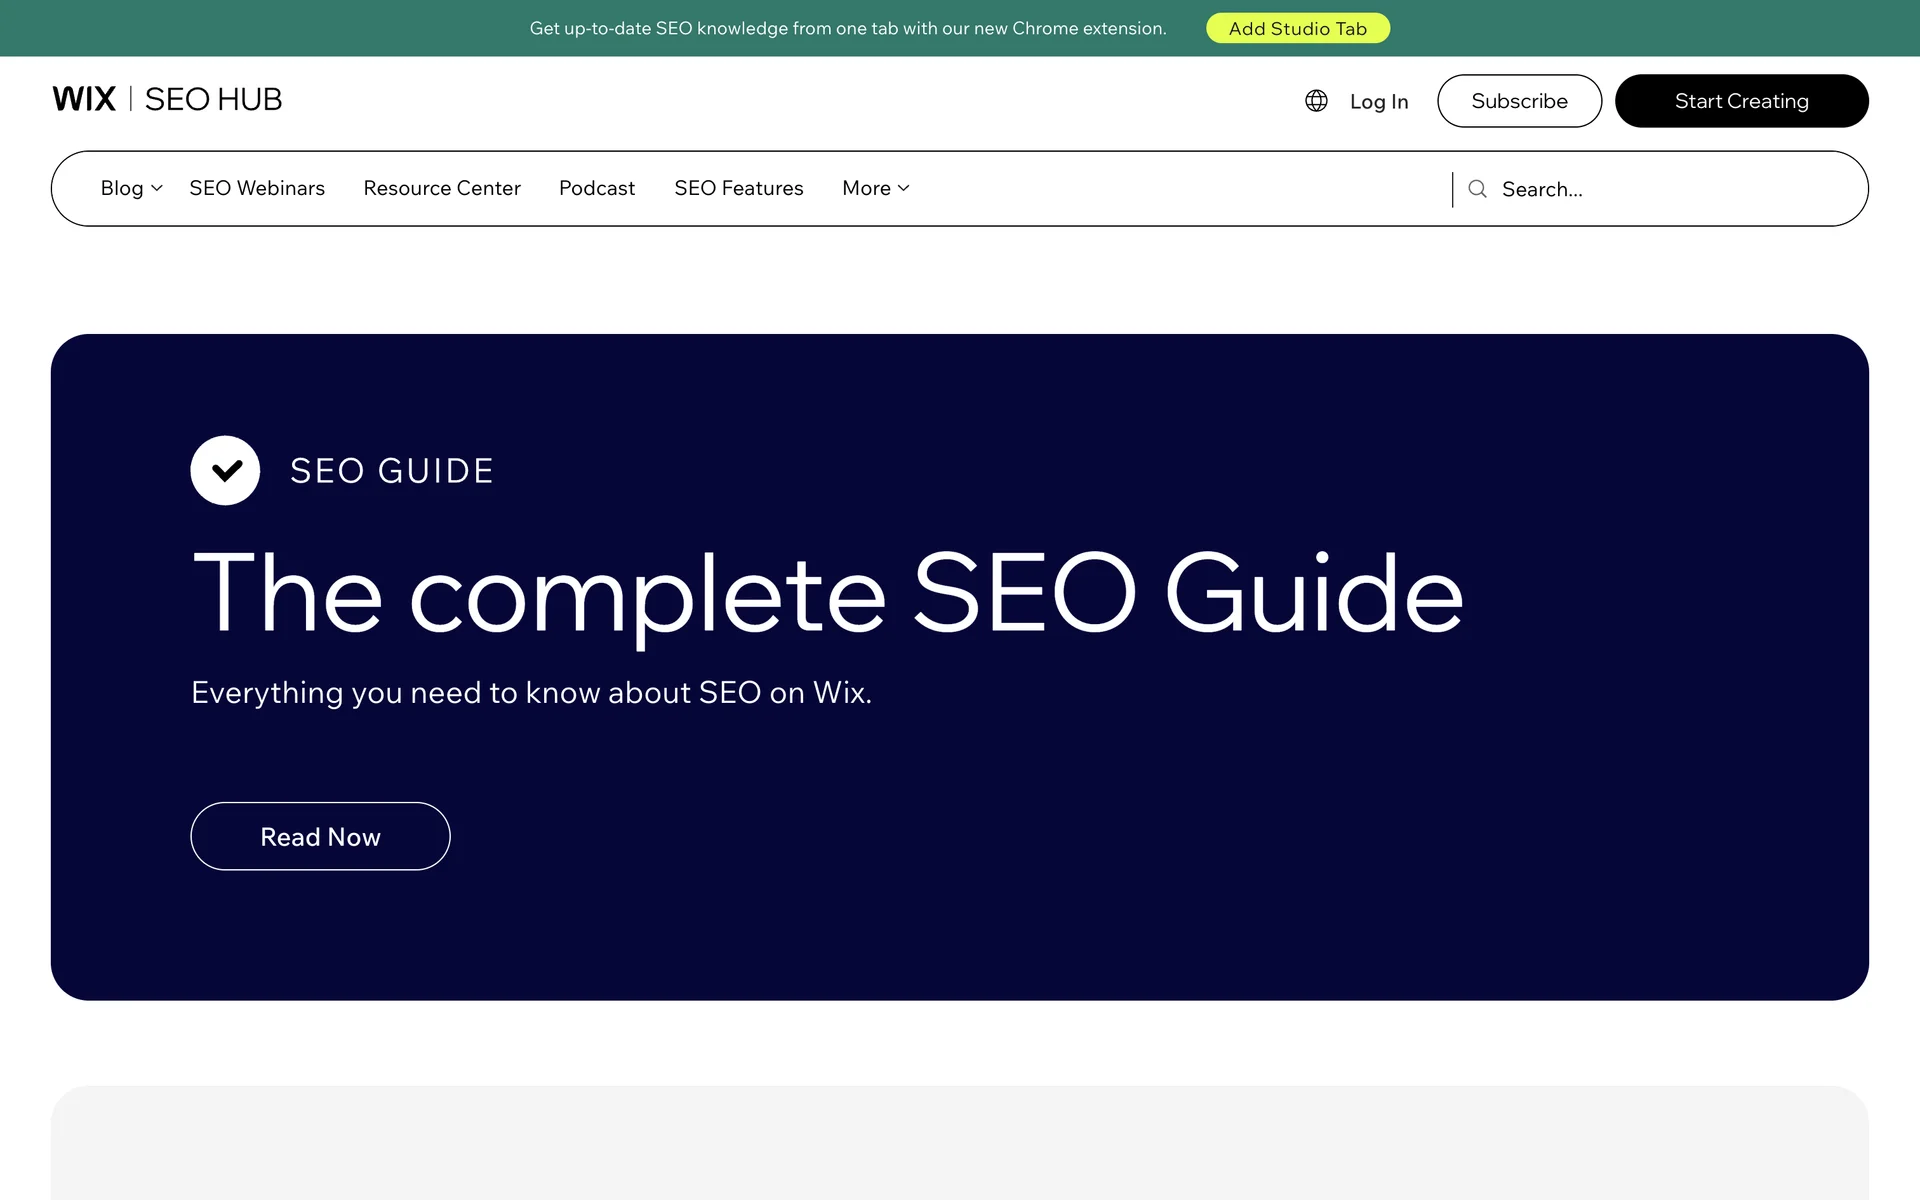1920x1200 pixels.
Task: Click the Start Creating button
Action: point(1741,101)
